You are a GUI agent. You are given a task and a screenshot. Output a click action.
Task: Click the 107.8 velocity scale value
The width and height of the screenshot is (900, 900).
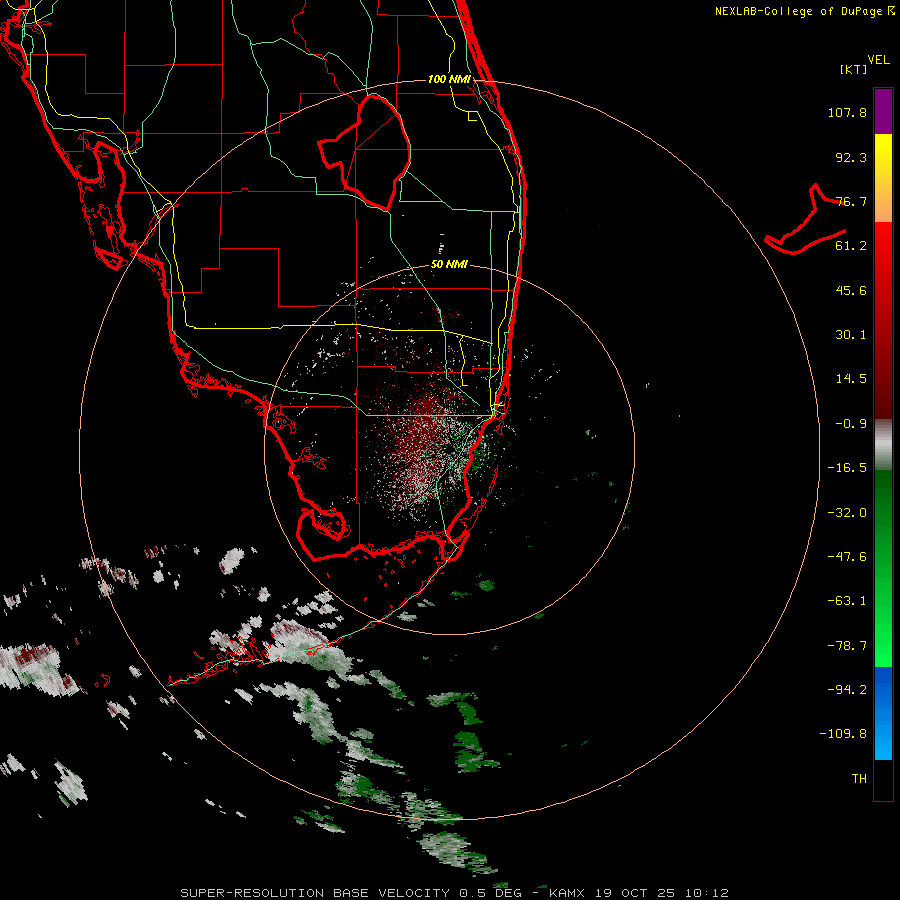(847, 112)
